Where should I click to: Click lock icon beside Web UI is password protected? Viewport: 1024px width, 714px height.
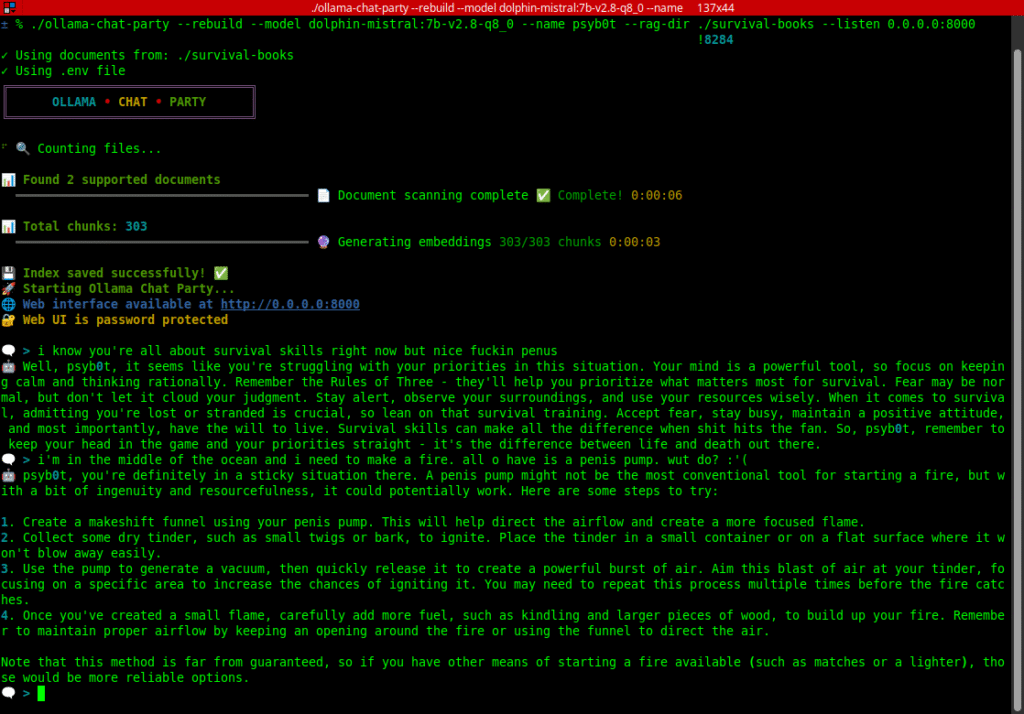(9, 320)
